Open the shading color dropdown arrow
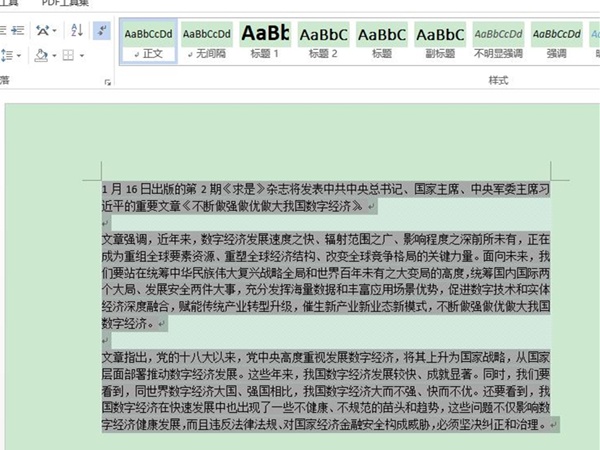Image resolution: width=600 pixels, height=450 pixels. [x=54, y=56]
